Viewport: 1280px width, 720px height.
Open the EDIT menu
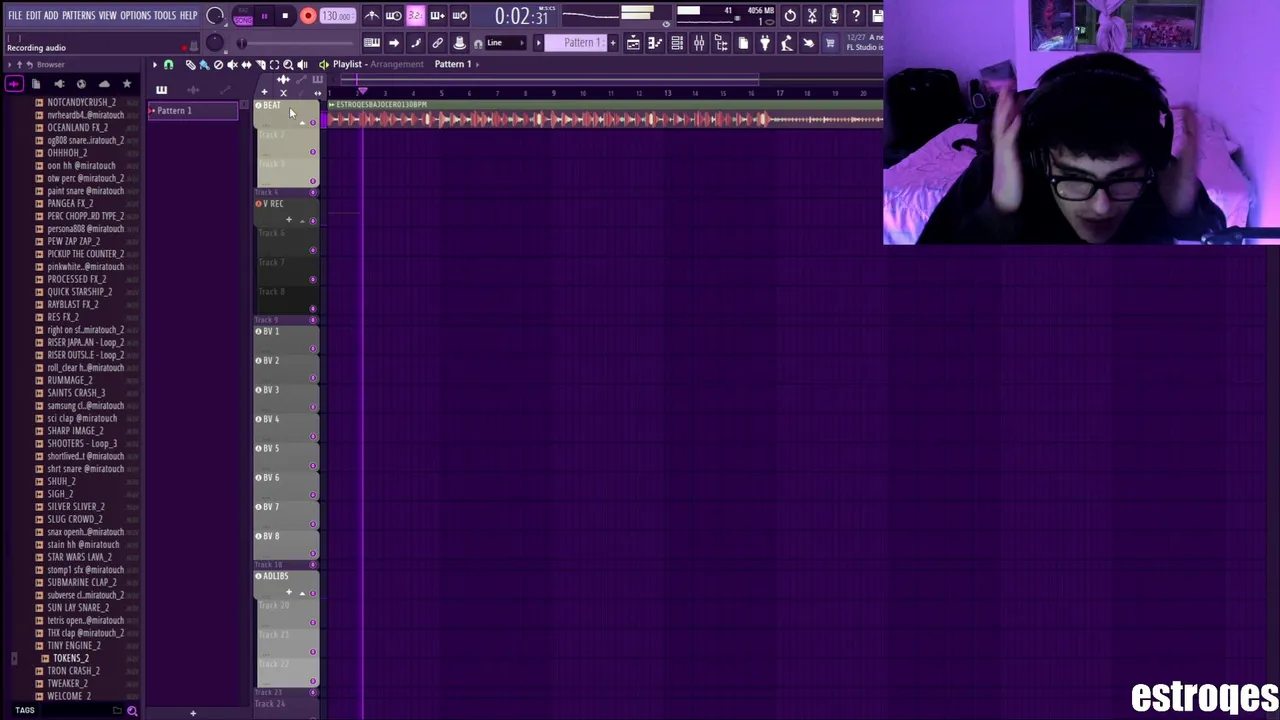(x=33, y=16)
